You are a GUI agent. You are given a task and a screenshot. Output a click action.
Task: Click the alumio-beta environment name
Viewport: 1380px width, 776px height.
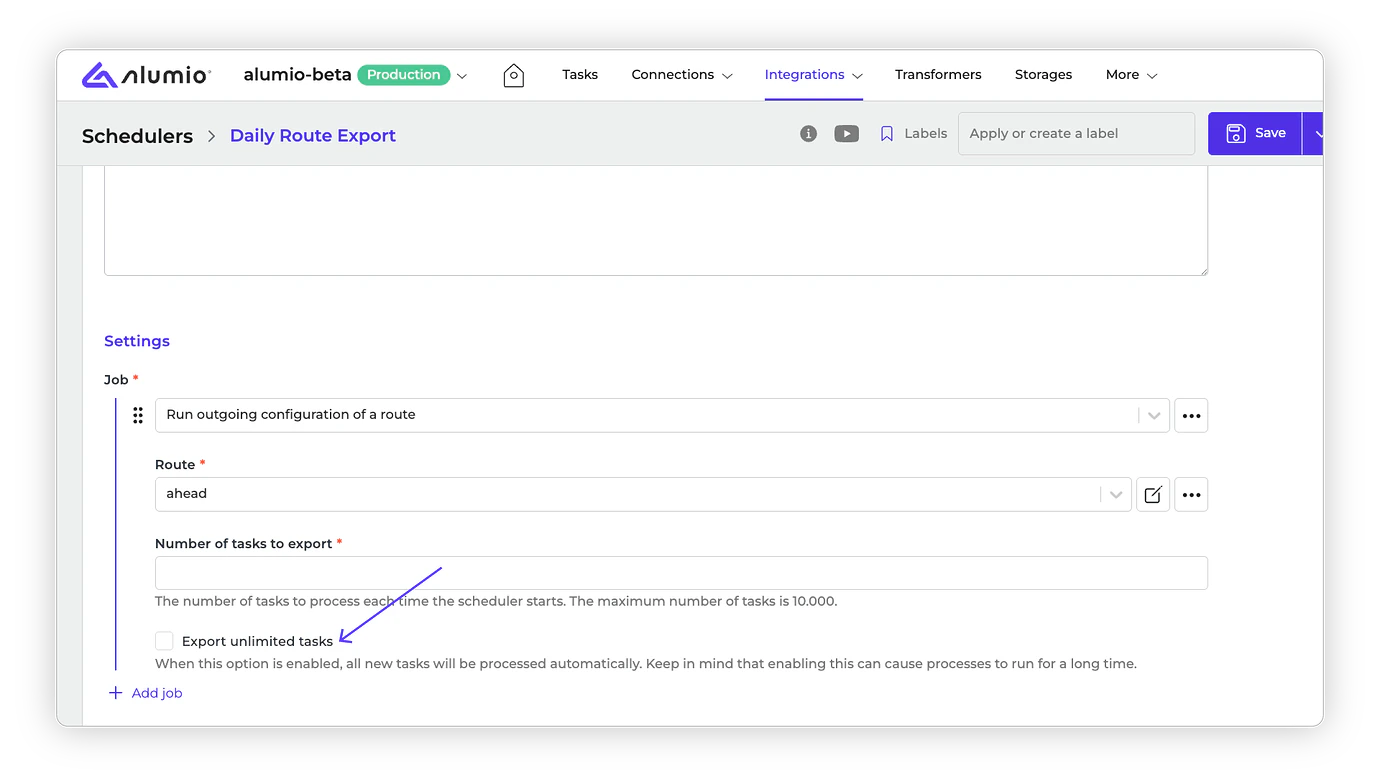coord(297,75)
